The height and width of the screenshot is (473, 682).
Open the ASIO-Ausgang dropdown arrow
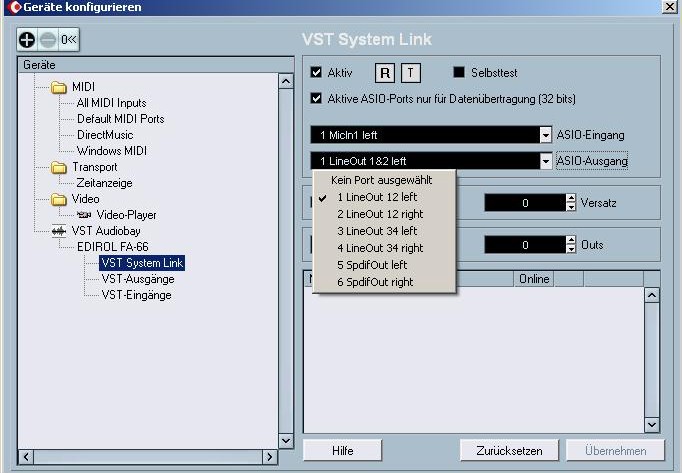tap(545, 161)
